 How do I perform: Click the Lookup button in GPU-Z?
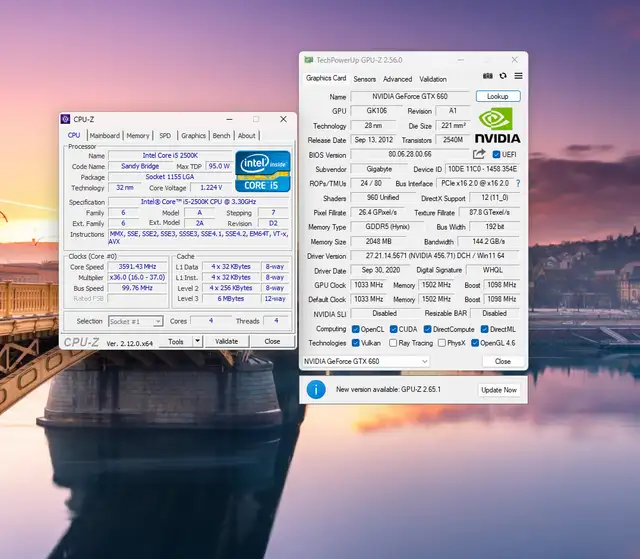point(498,96)
